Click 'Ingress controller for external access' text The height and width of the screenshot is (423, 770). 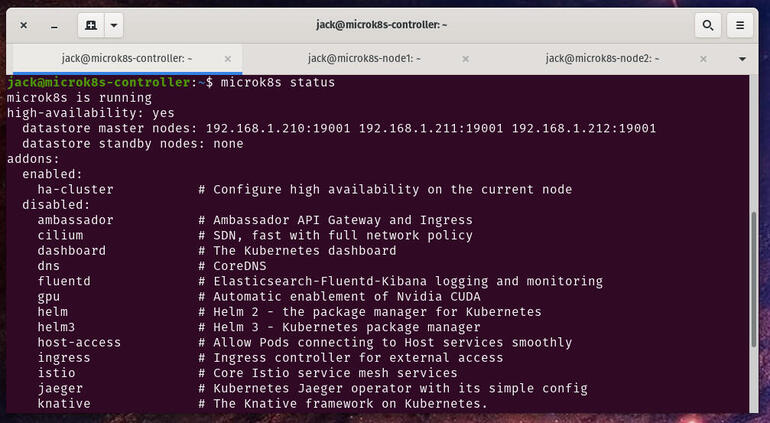click(358, 358)
